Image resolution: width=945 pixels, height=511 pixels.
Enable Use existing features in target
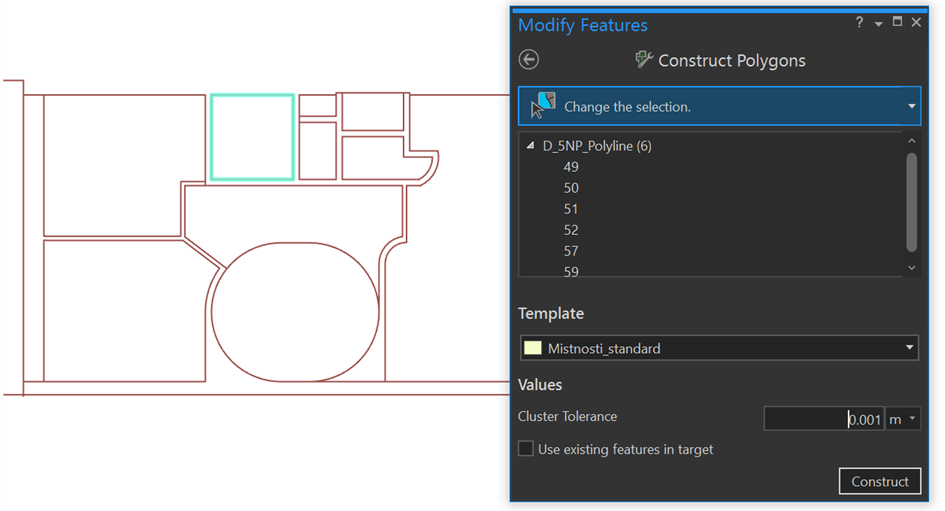point(526,449)
